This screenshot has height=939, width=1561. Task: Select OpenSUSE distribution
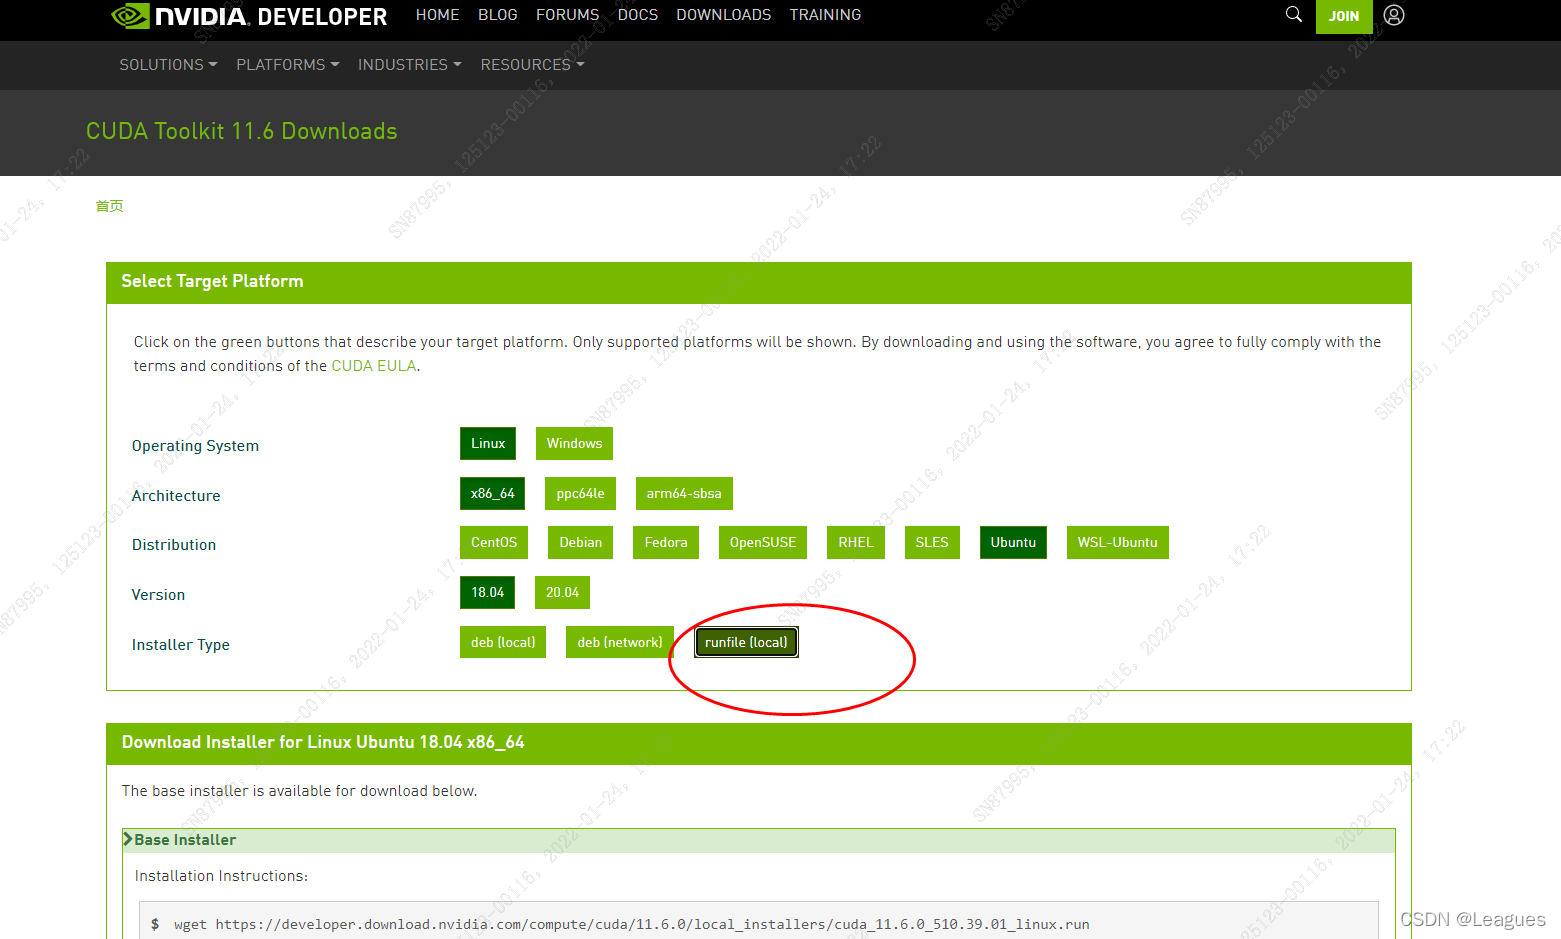pyautogui.click(x=763, y=542)
